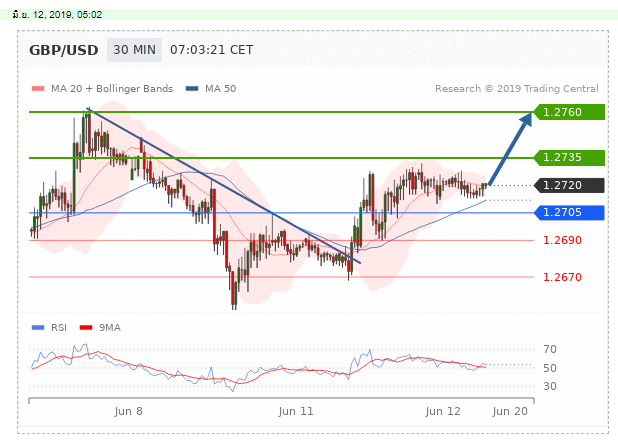Click the Jun 20 date axis label

pos(510,411)
